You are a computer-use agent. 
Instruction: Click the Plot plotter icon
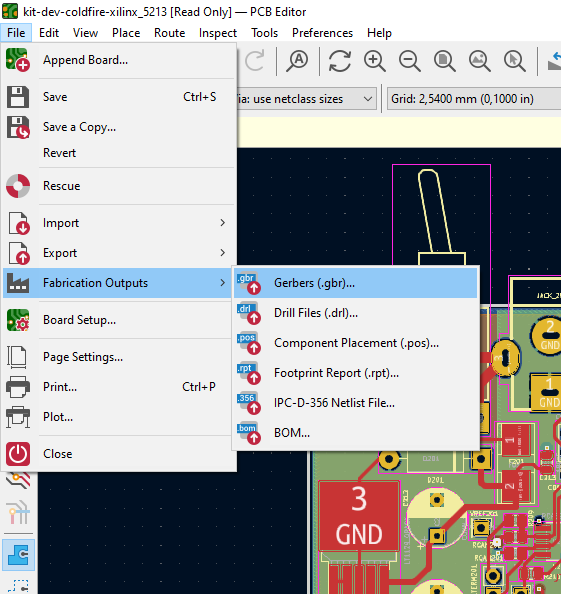coord(18,417)
